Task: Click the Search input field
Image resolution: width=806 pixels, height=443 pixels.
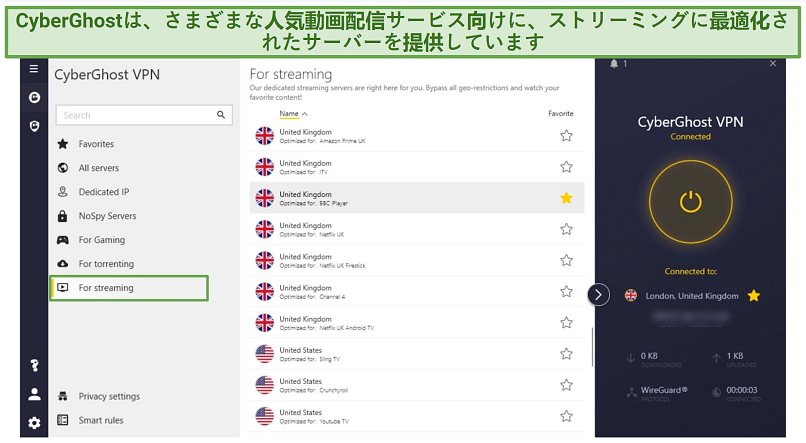Action: pos(144,115)
